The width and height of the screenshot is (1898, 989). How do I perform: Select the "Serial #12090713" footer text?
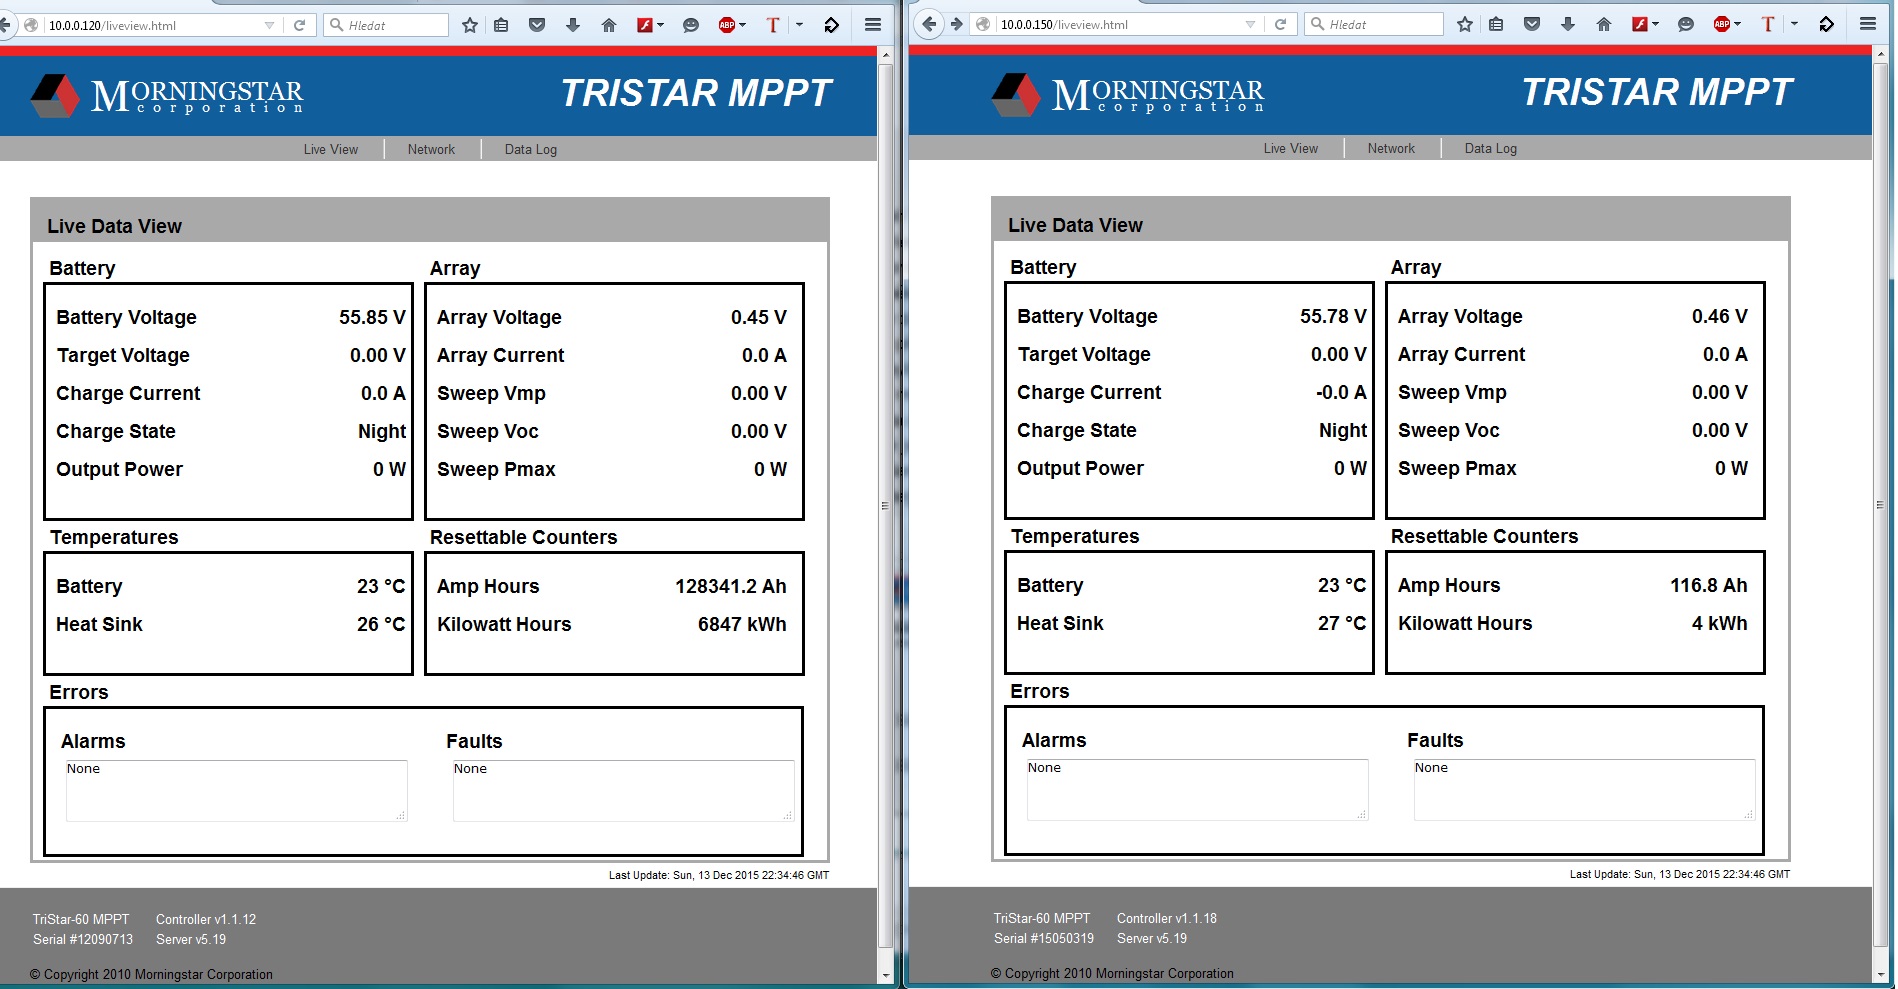coord(83,939)
